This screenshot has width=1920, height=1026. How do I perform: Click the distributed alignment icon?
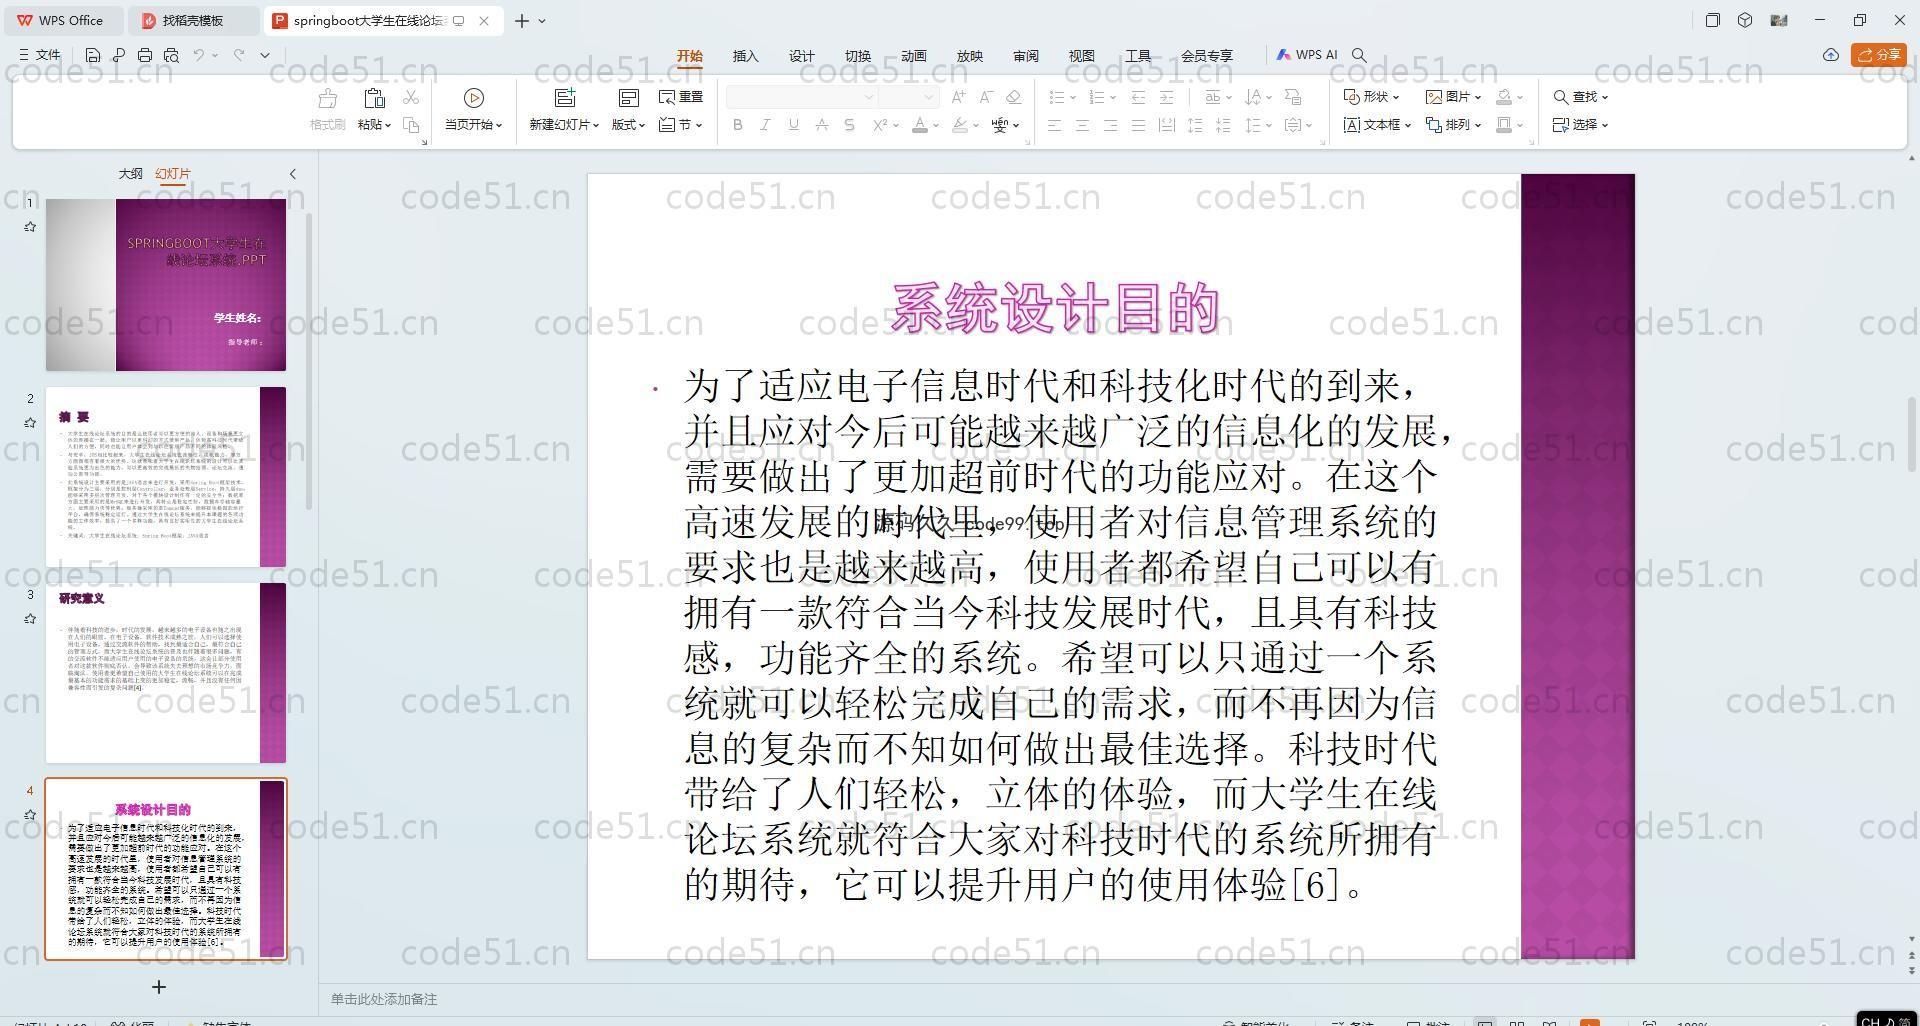tap(1166, 125)
